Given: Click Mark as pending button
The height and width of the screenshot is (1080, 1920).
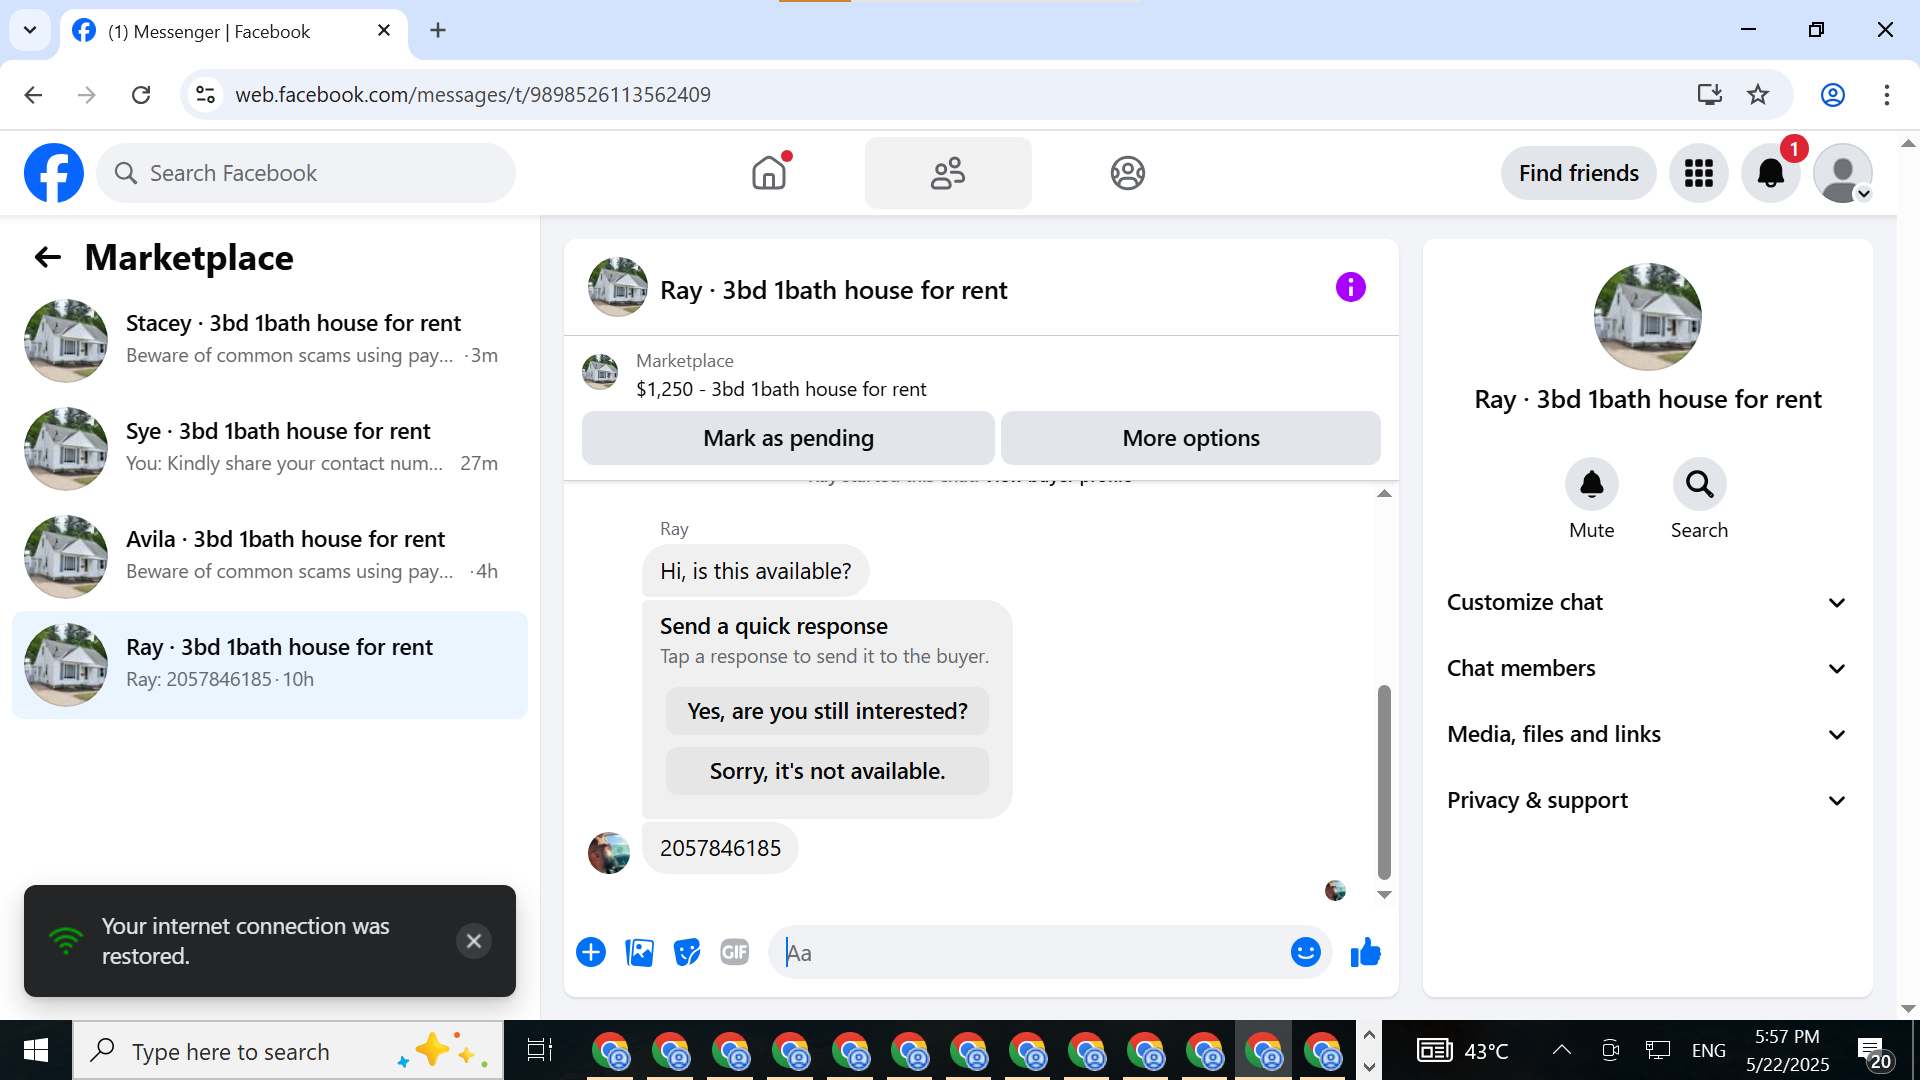Looking at the screenshot, I should point(788,438).
